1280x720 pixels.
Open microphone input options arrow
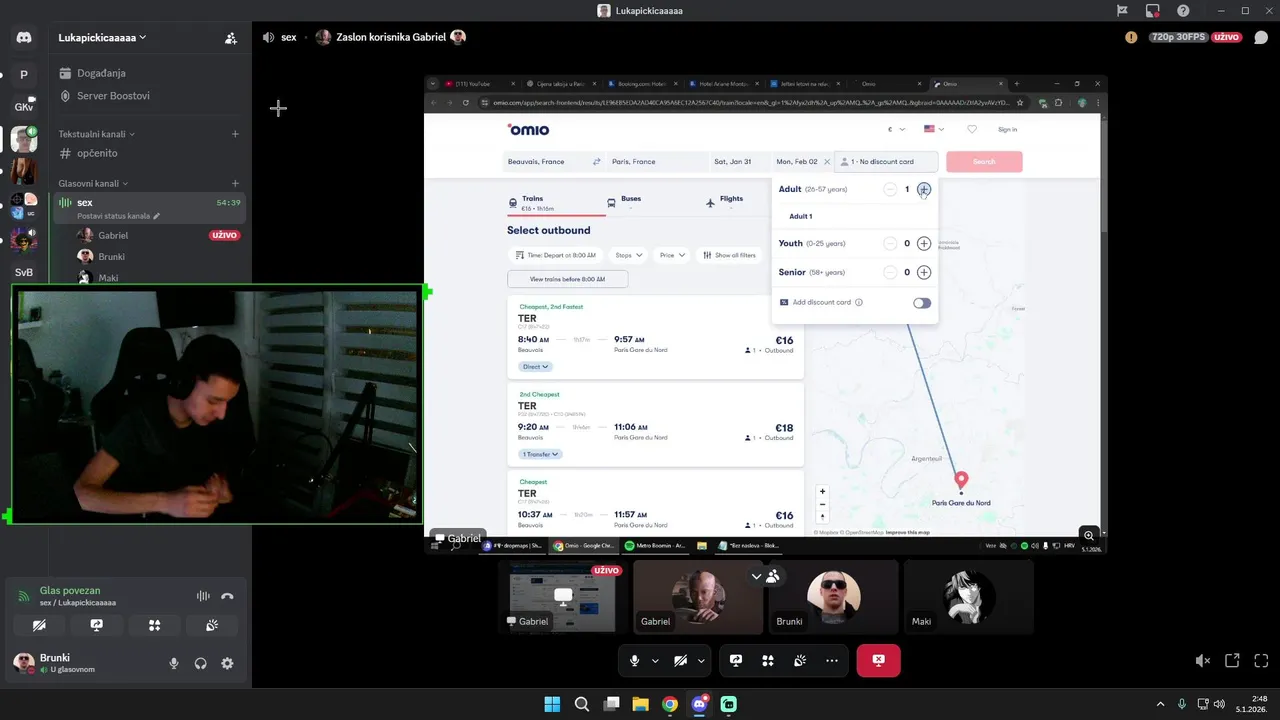[x=655, y=661]
